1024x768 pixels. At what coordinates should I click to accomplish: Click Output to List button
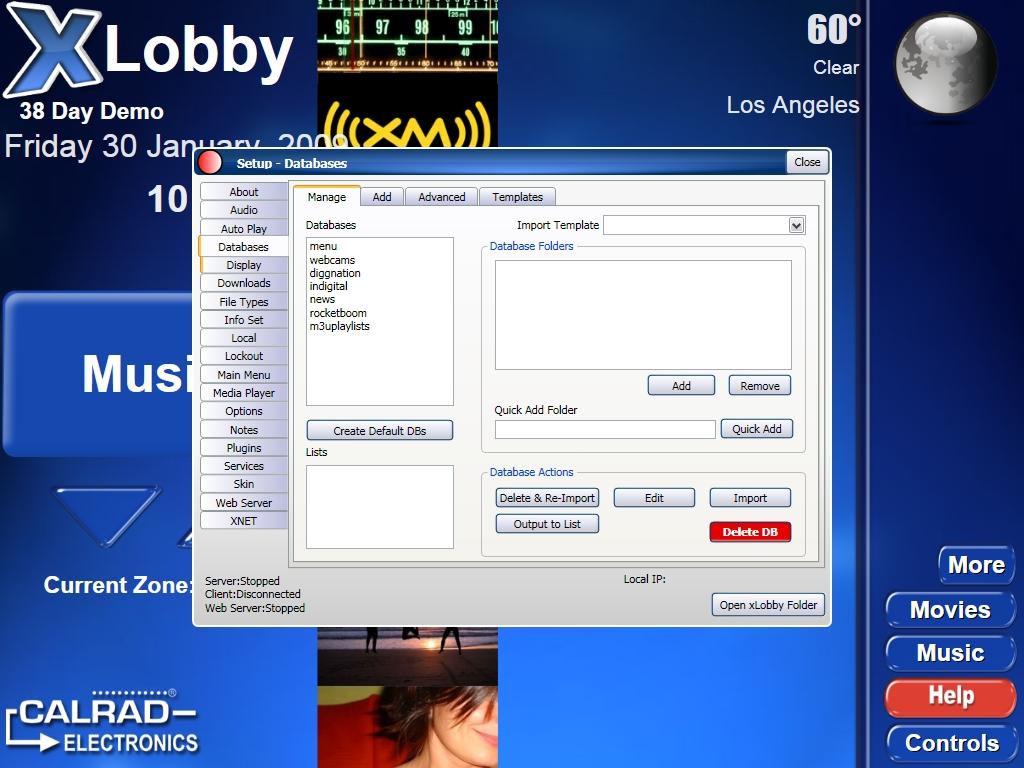547,524
